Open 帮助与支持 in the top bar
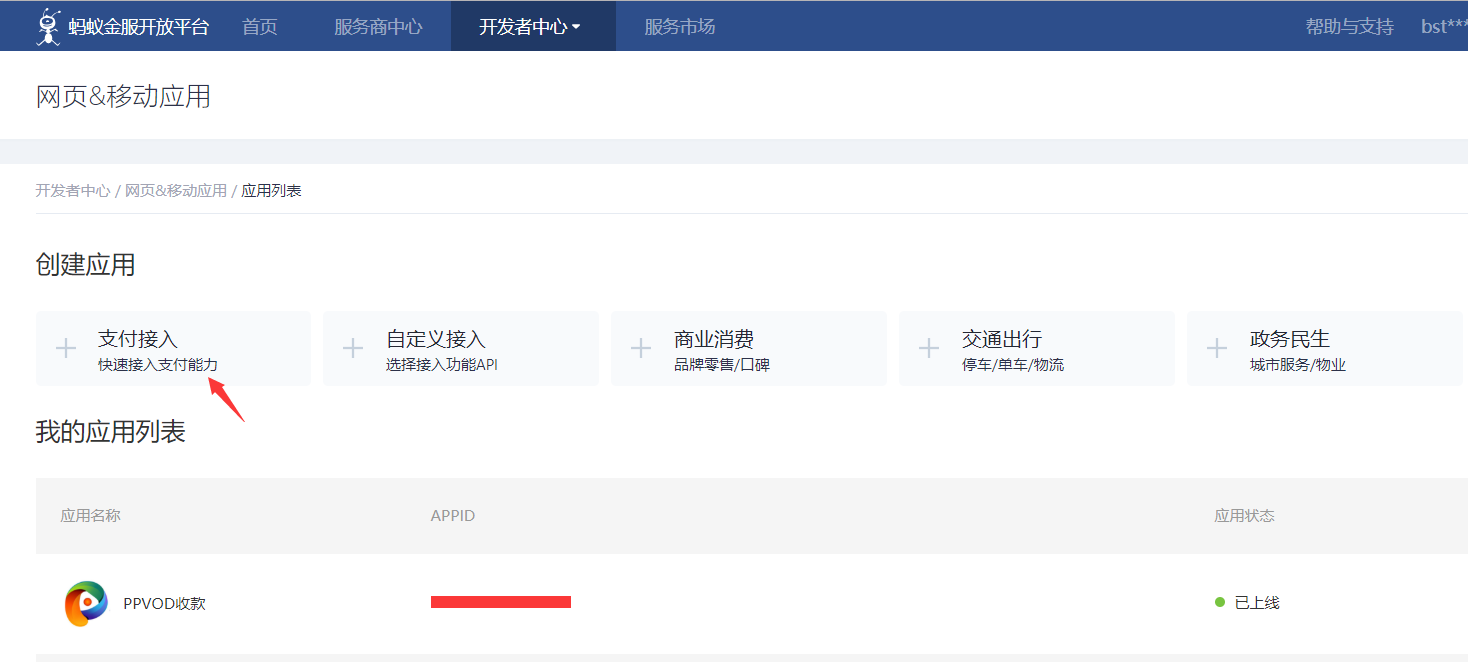 coord(1349,27)
